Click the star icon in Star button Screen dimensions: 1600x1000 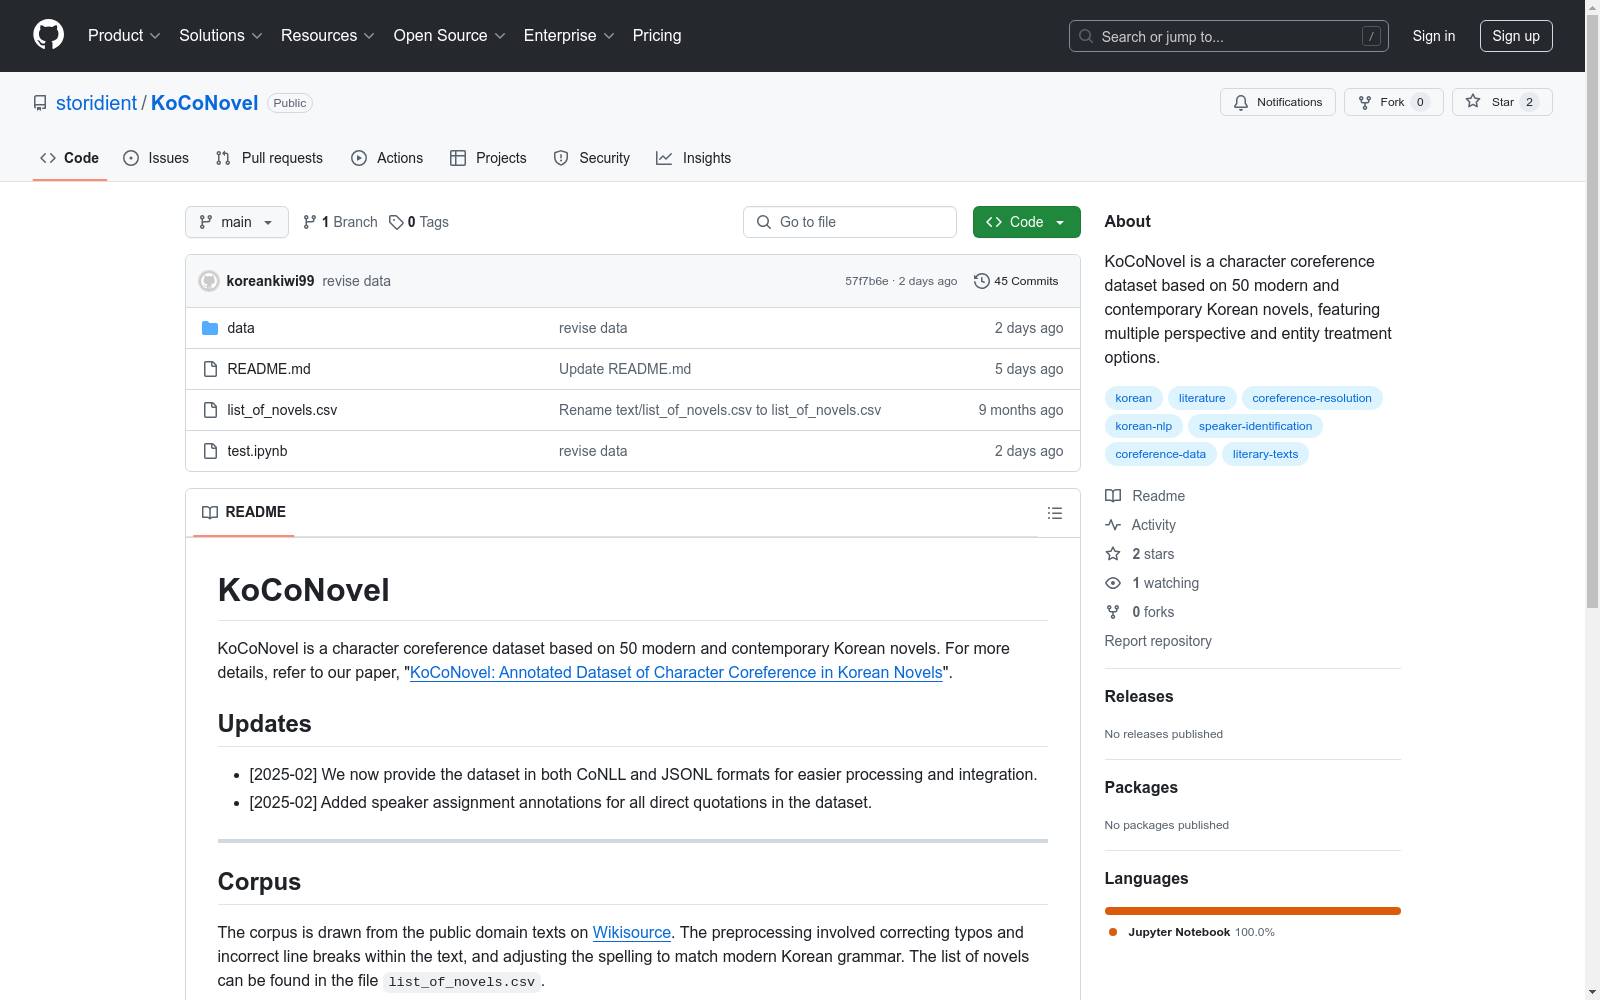click(x=1473, y=101)
